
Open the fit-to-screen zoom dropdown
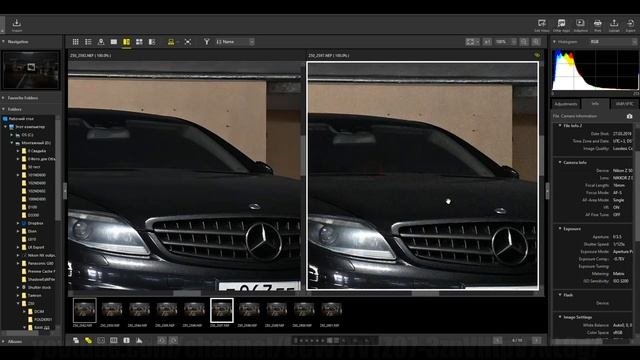pyautogui.click(x=472, y=42)
